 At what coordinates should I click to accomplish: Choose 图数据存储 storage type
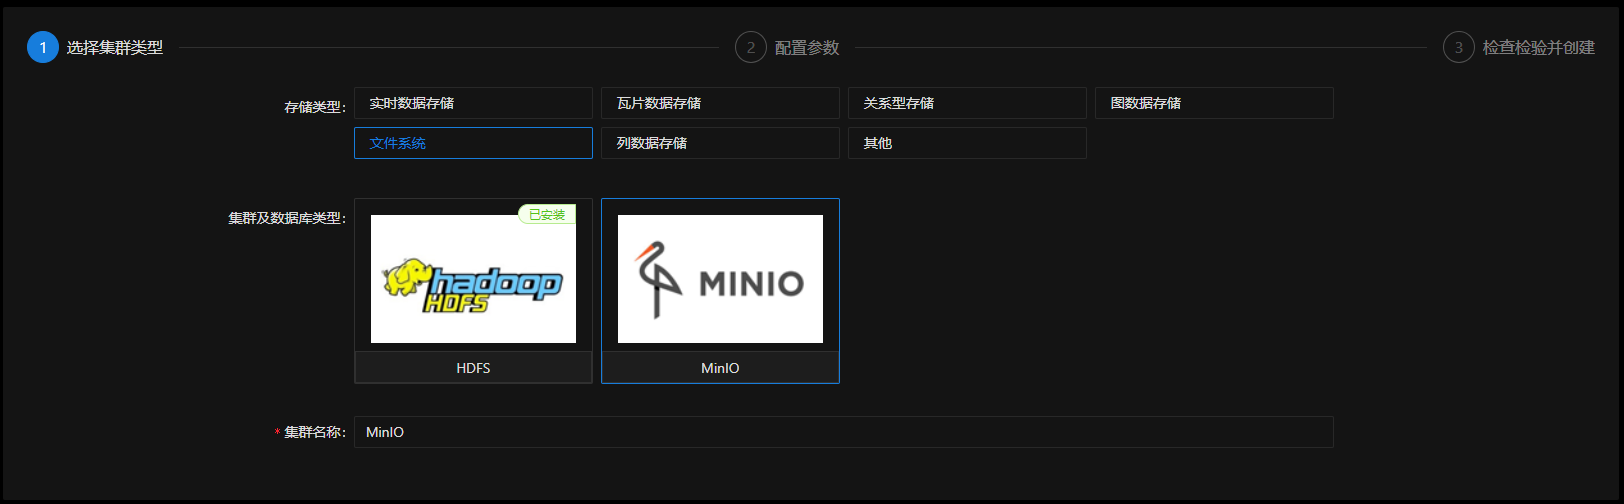[1214, 103]
